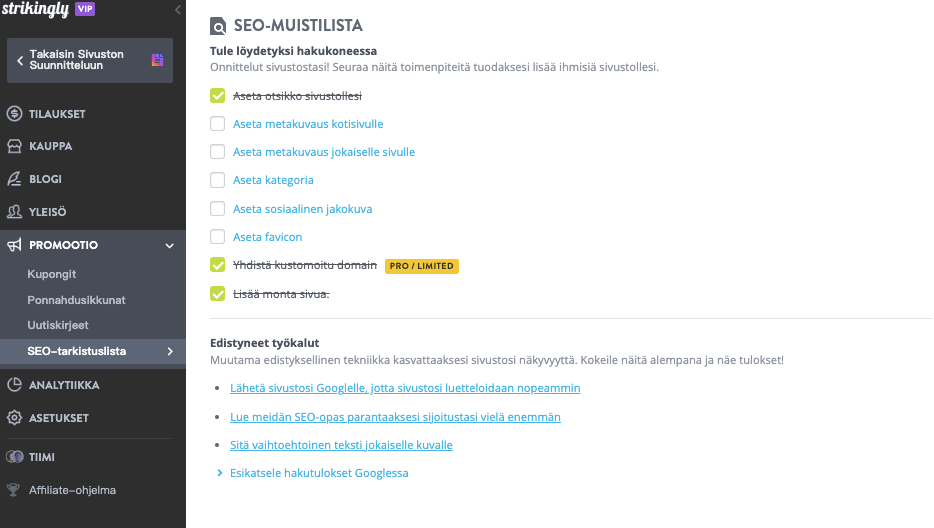Open Aseta kategoria link
Screen dimensions: 934x528
tap(273, 180)
